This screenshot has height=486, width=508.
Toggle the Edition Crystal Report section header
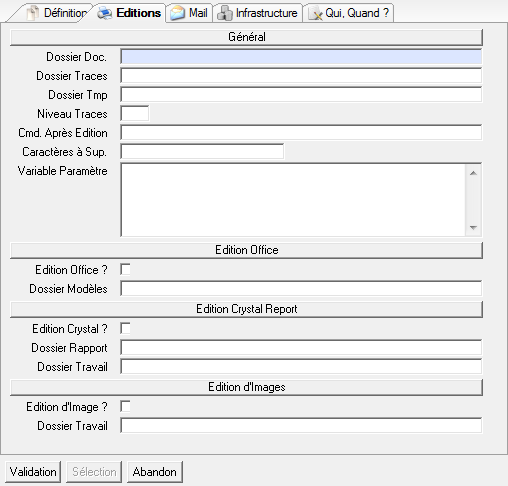pos(246,309)
